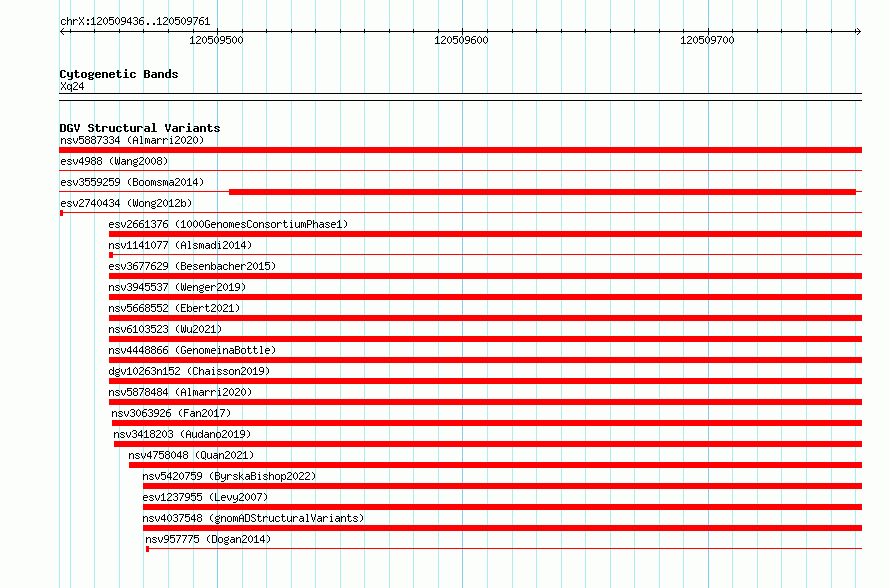Click the small red block under esv2740434
890x588 pixels.
(61, 213)
